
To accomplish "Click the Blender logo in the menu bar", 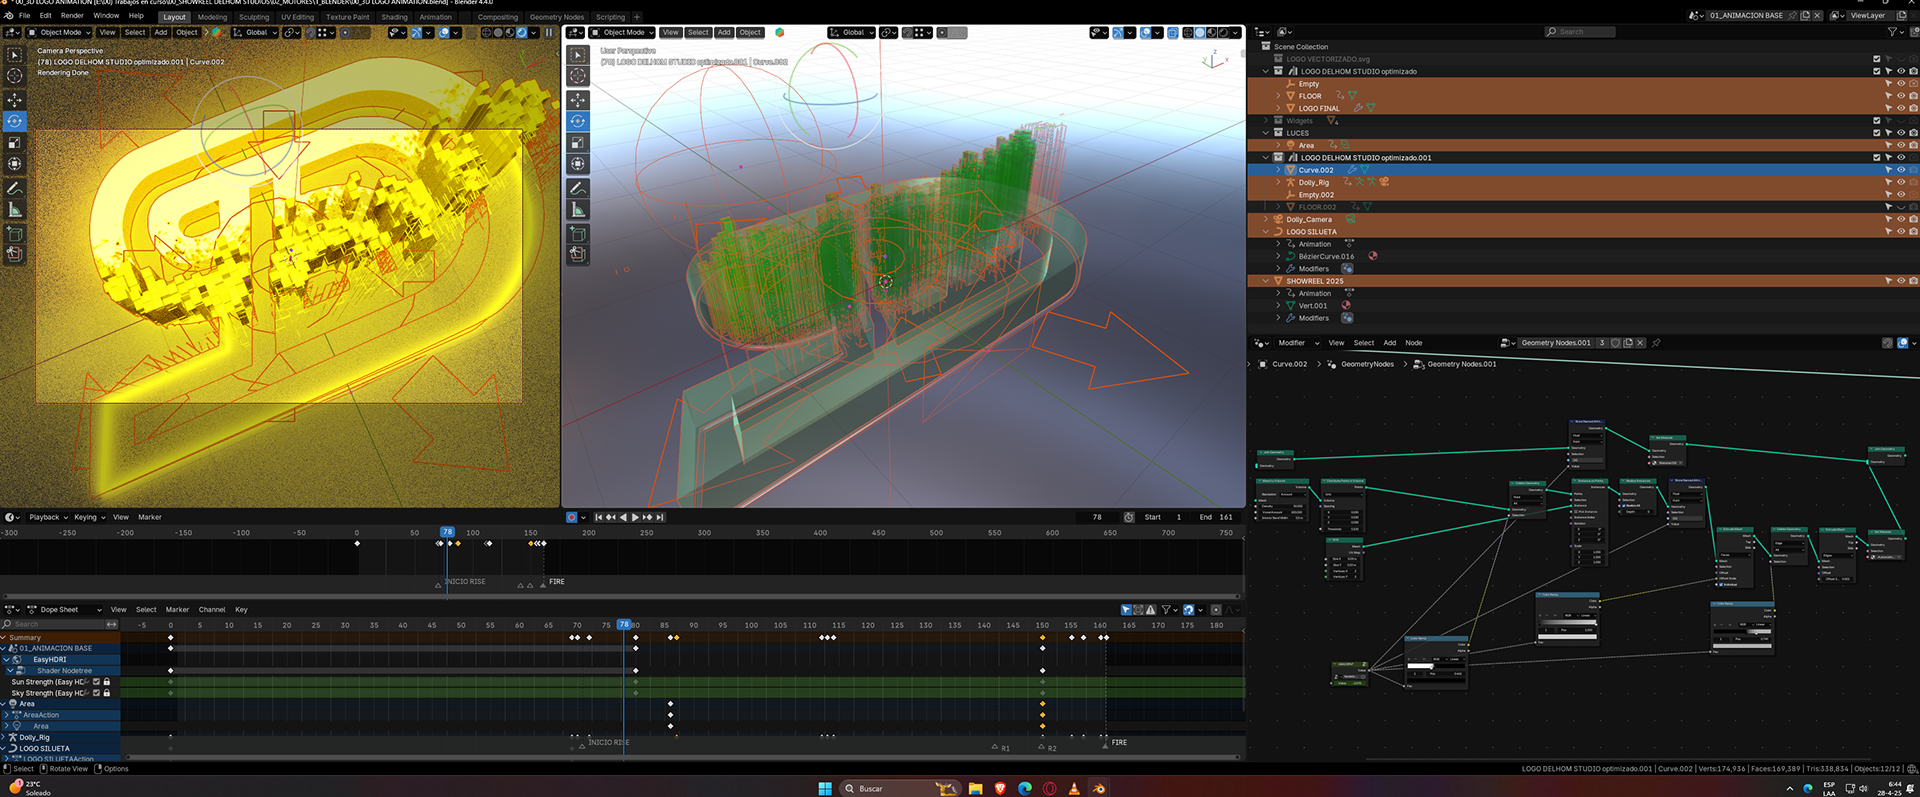I will tap(9, 16).
